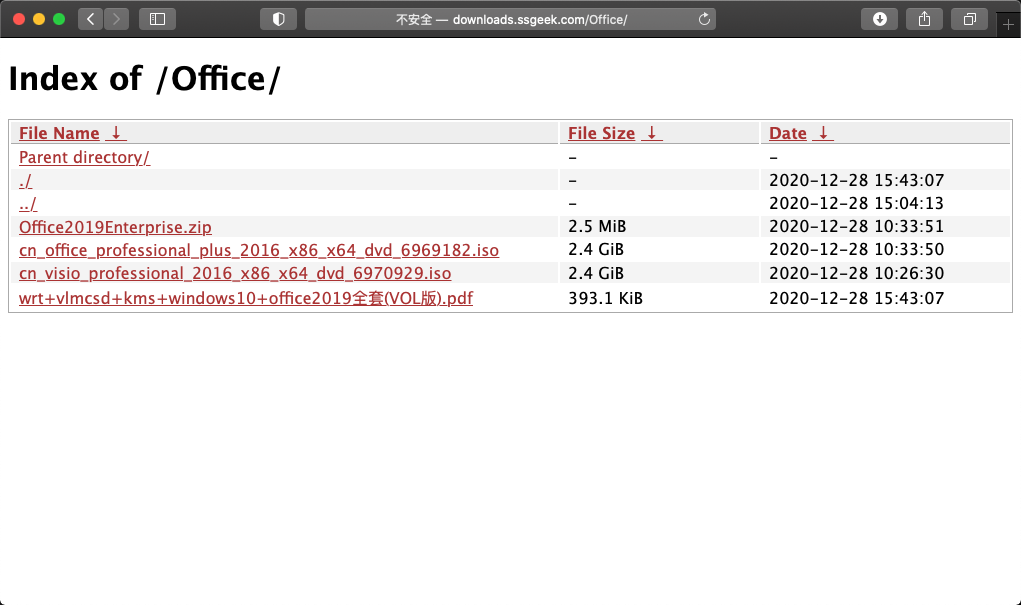Open the ./ current directory link
The height and width of the screenshot is (605, 1021).
click(25, 180)
